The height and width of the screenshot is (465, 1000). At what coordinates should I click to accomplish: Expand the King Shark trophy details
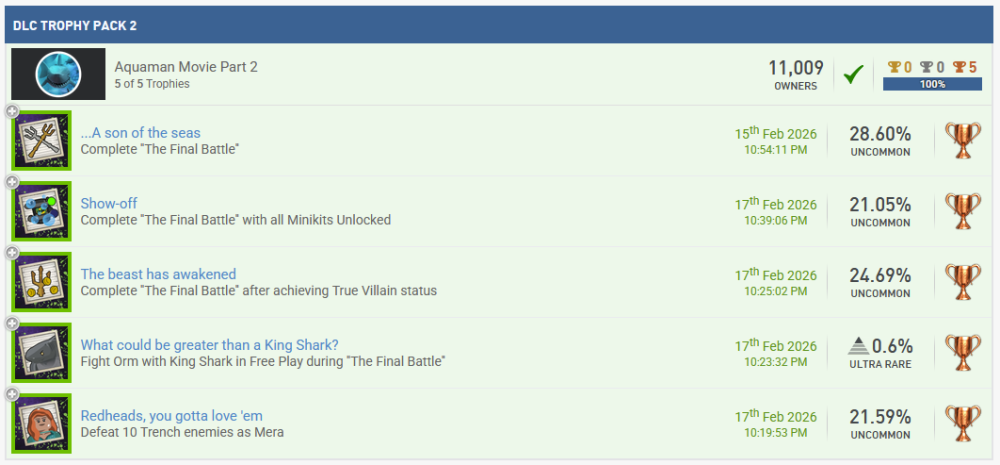tap(12, 323)
